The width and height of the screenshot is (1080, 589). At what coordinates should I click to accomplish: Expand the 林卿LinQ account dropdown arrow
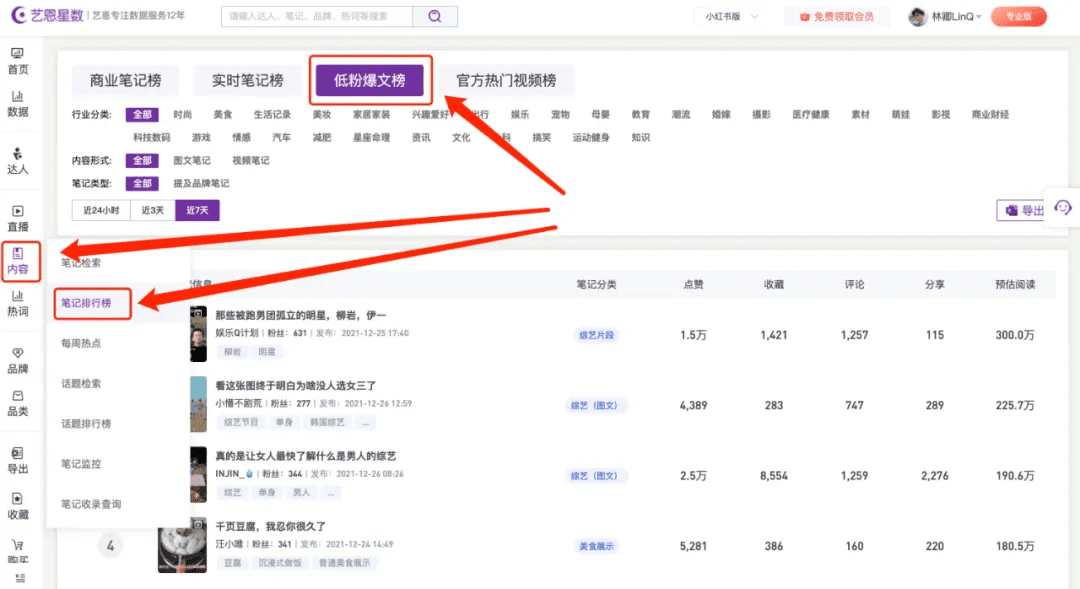pos(979,17)
